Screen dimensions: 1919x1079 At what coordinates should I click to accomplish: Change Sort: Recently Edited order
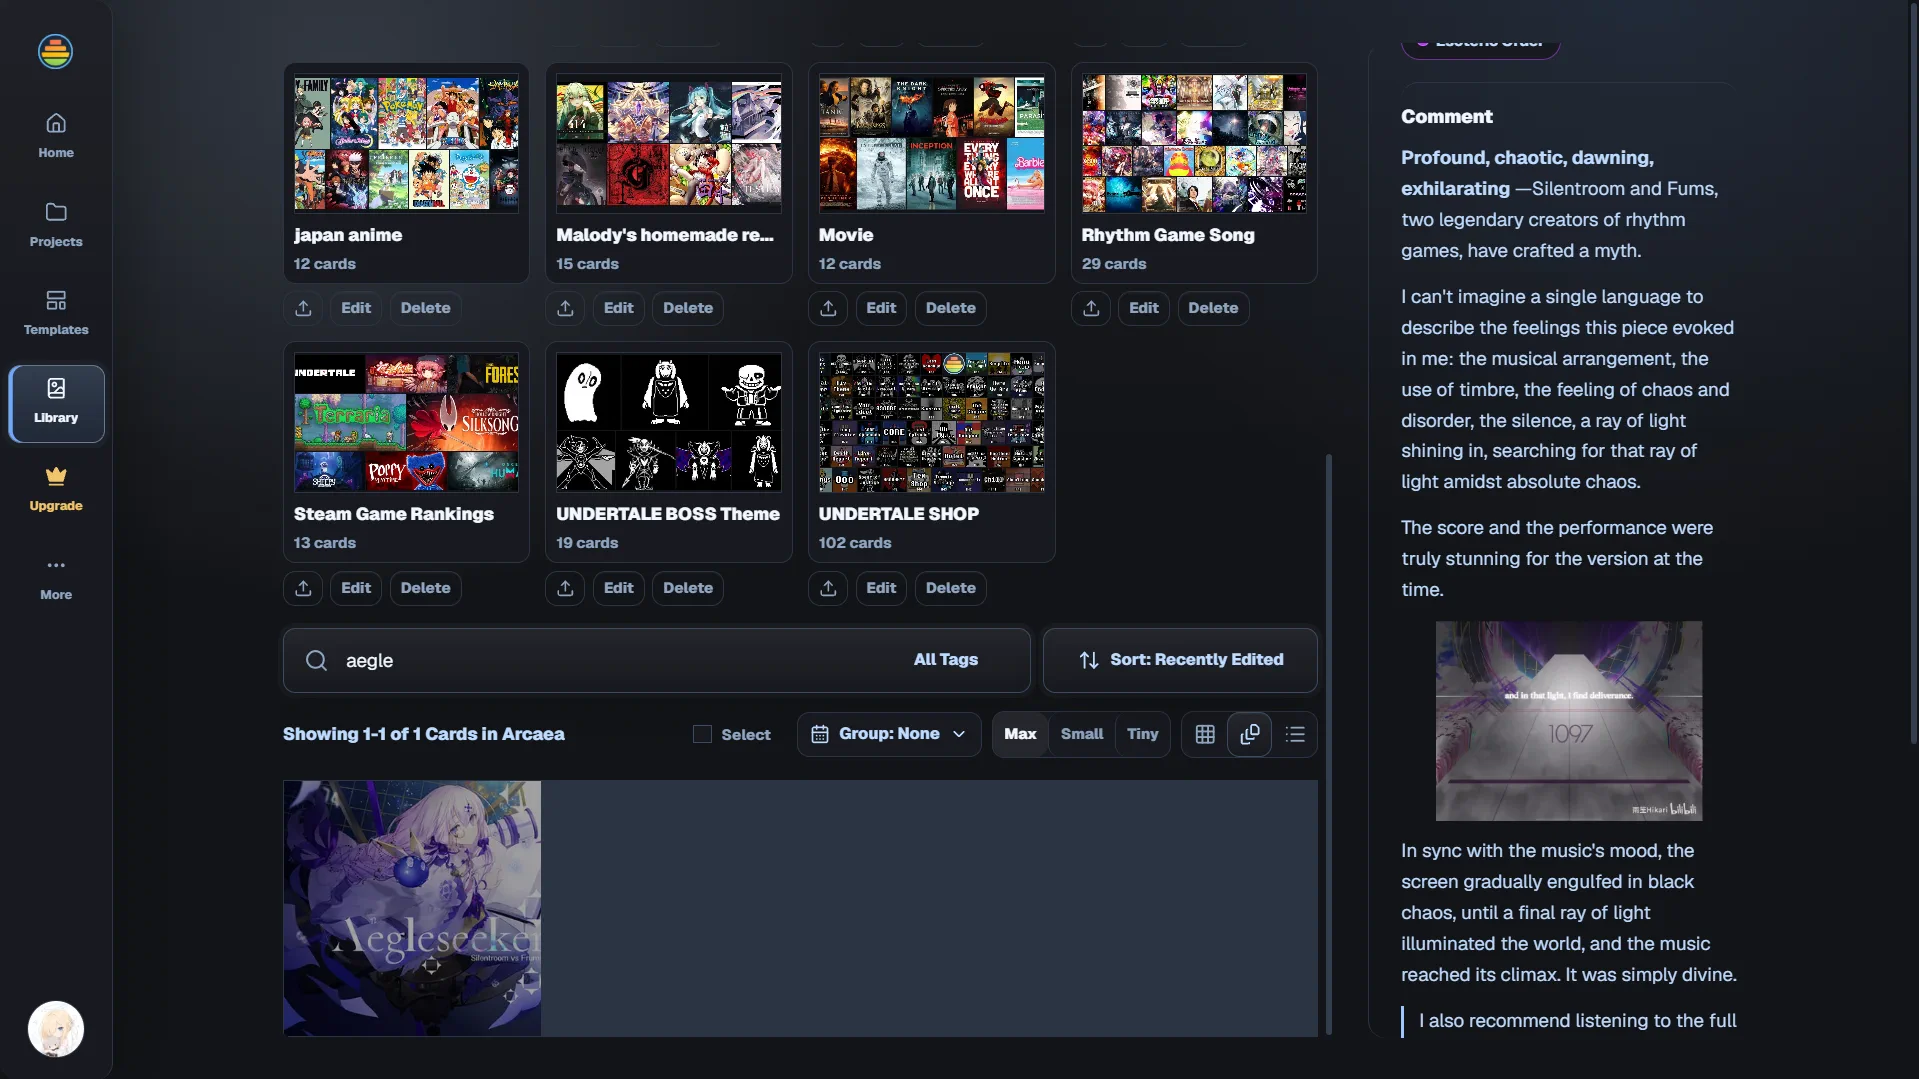1180,660
